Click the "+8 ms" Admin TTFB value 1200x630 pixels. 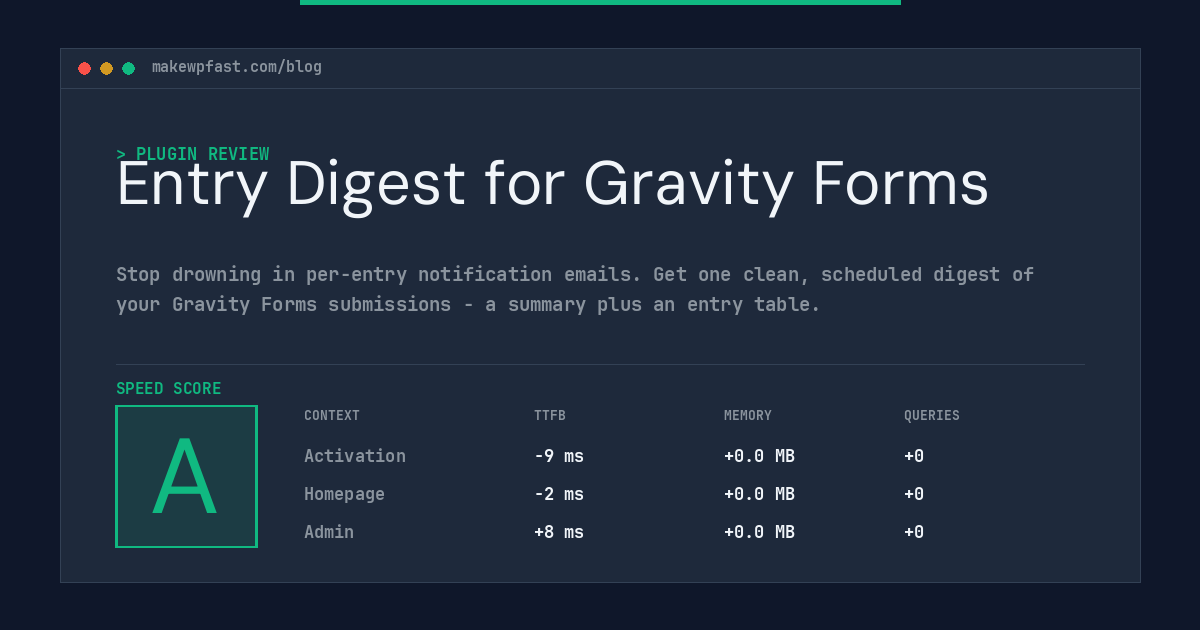[x=559, y=532]
